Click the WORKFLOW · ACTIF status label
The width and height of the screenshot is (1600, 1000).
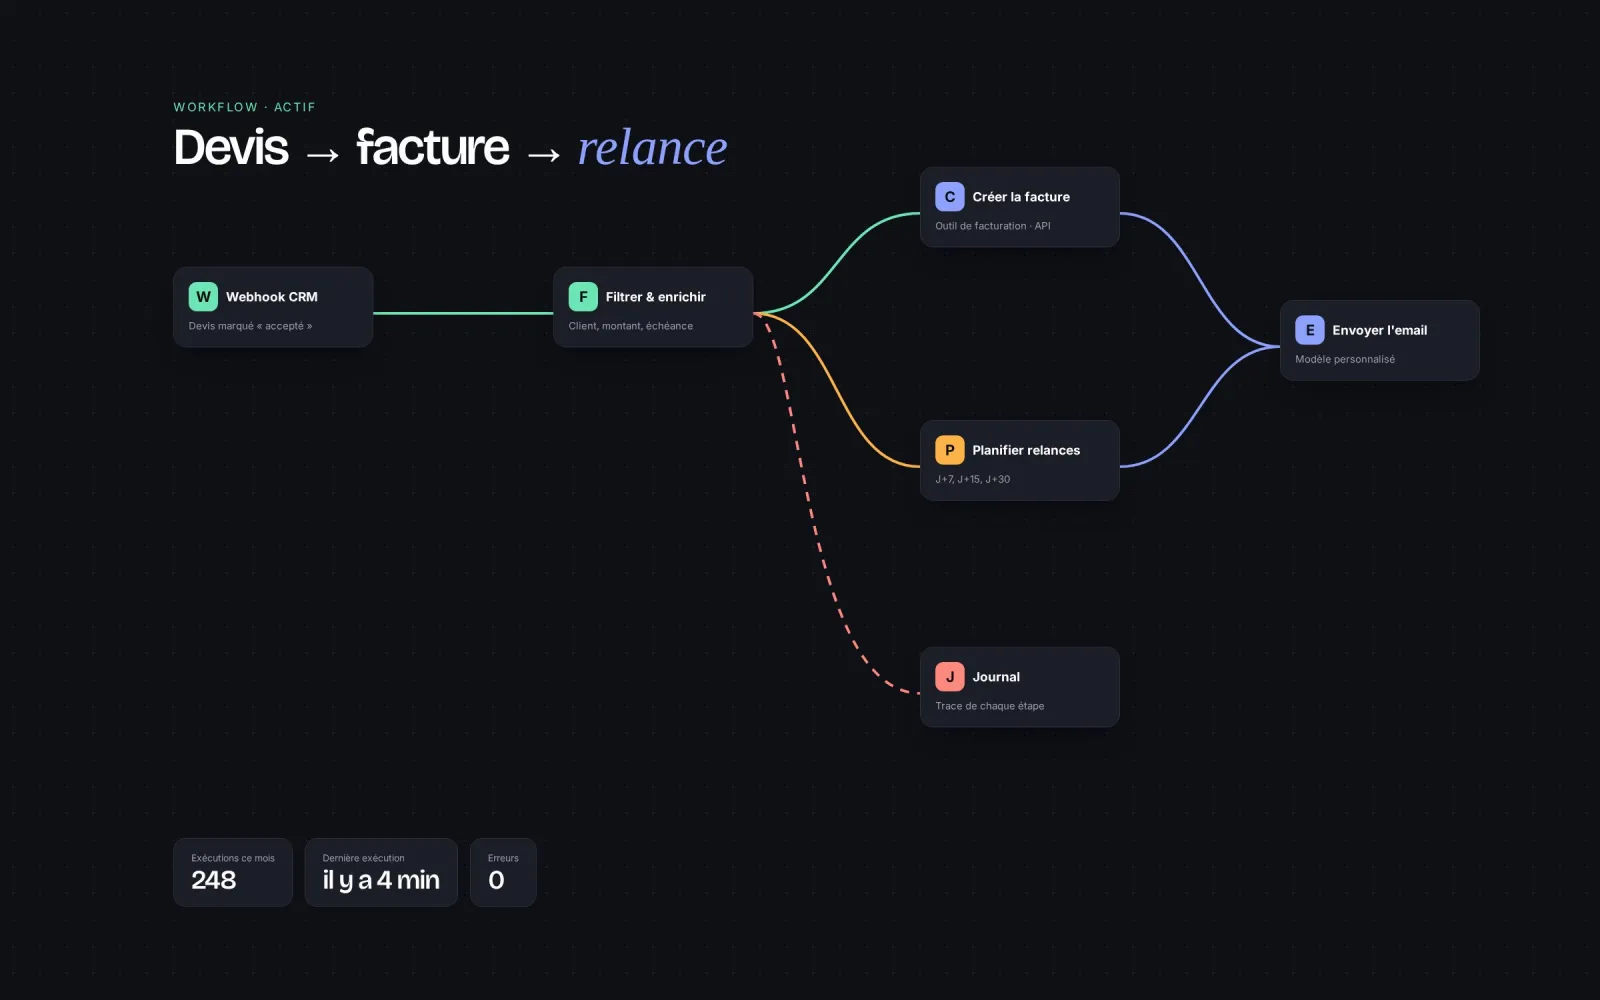244,107
